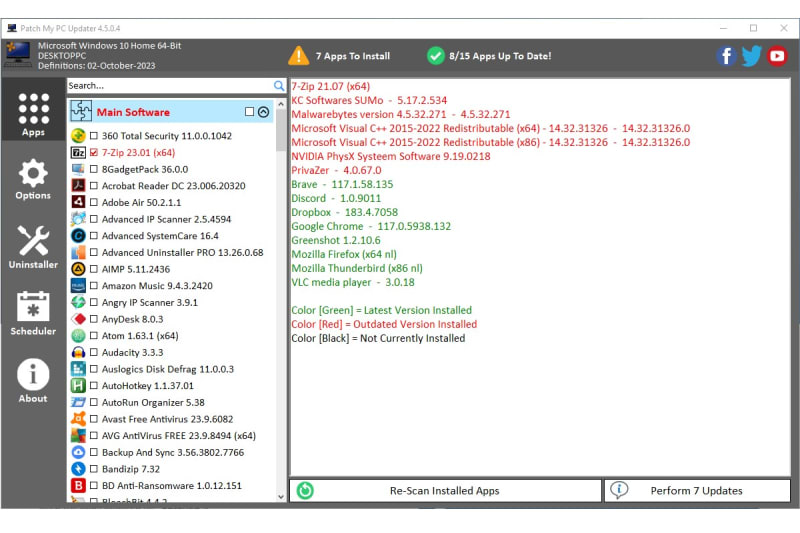Viewport: 800px width, 533px height.
Task: Collapse the Main Software category
Action: (x=263, y=112)
